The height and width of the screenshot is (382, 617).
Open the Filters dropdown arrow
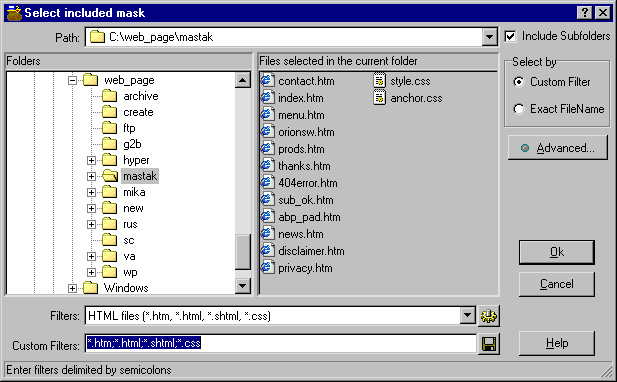[467, 316]
